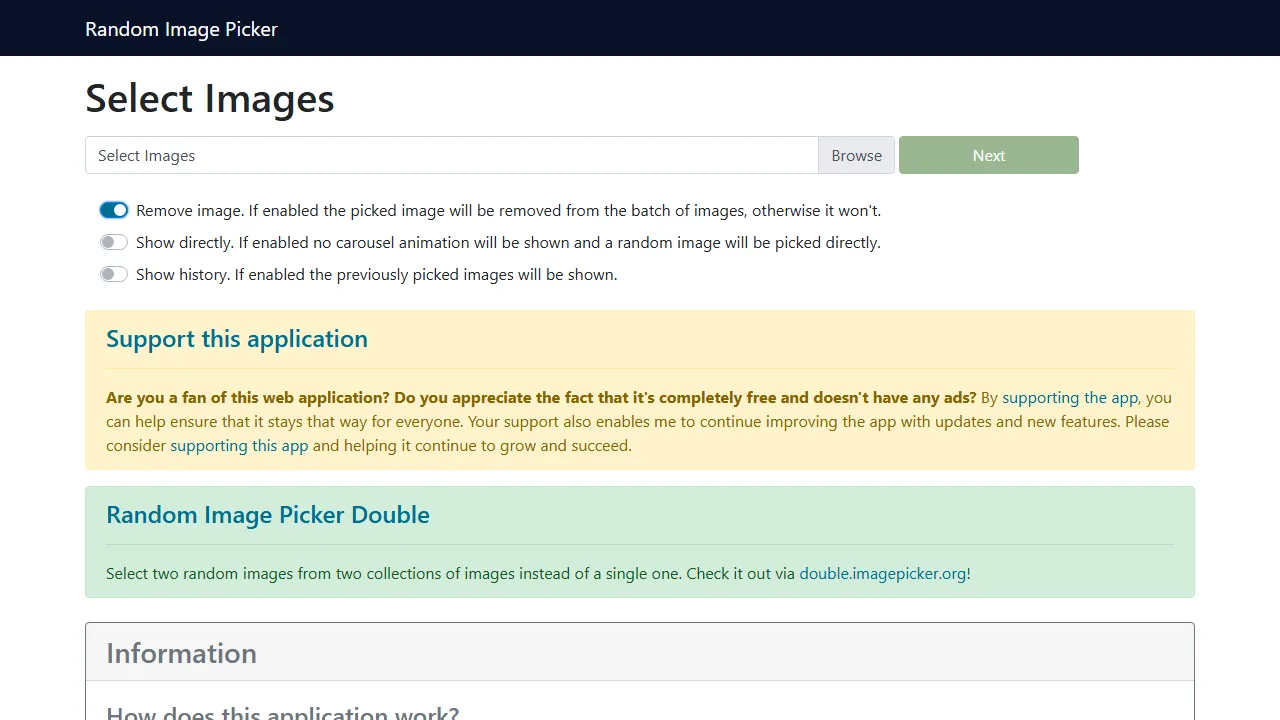Click "How does this application work?" heading
The width and height of the screenshot is (1280, 720).
tap(282, 713)
